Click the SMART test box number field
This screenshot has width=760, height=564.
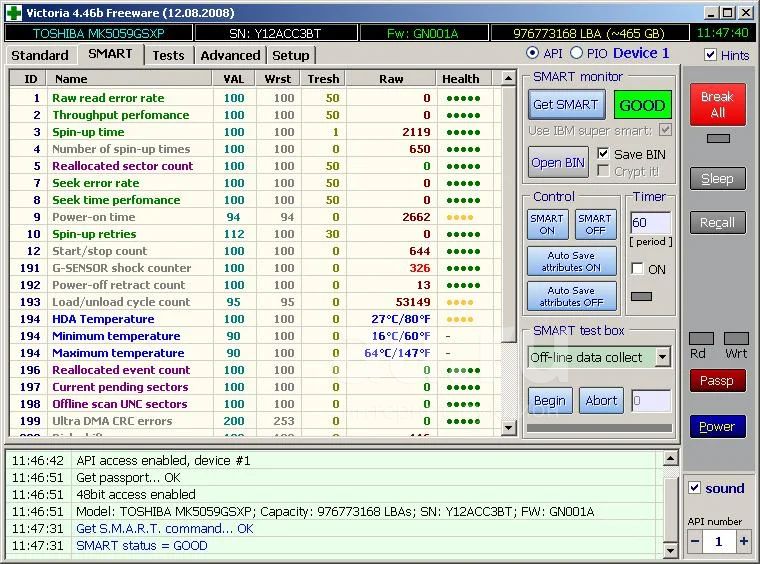point(651,401)
